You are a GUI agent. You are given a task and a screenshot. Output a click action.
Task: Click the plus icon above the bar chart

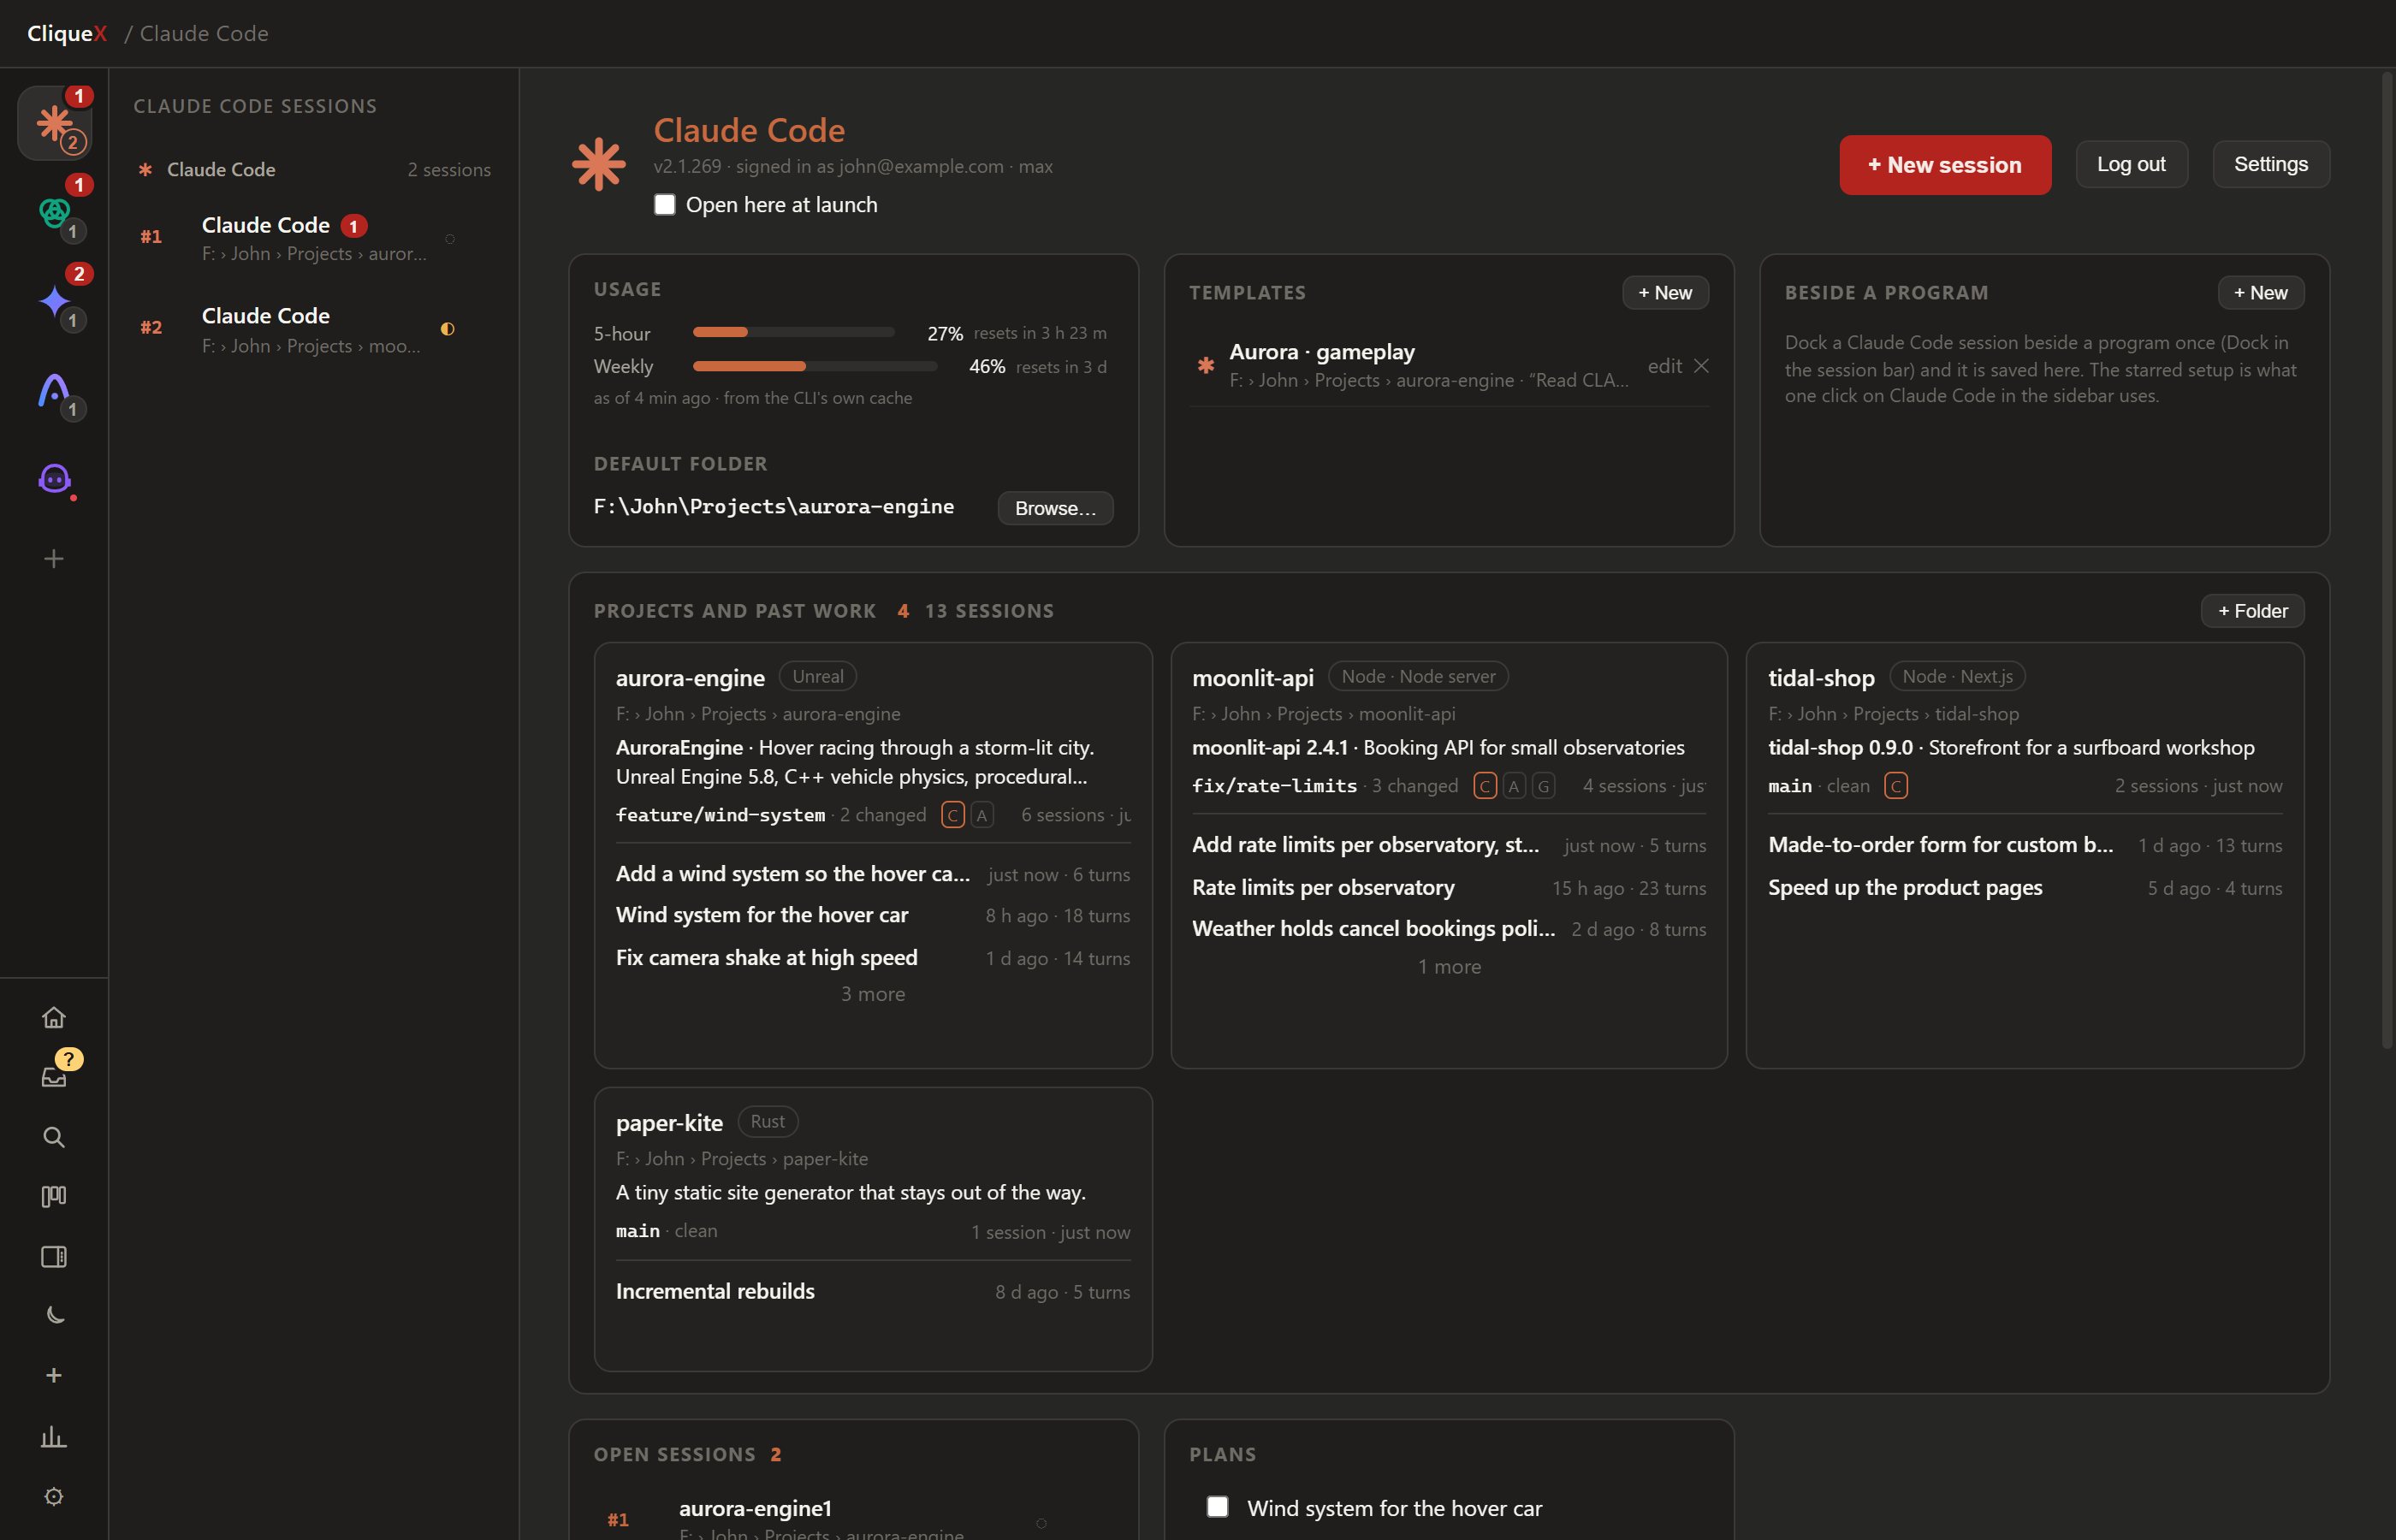54,1375
